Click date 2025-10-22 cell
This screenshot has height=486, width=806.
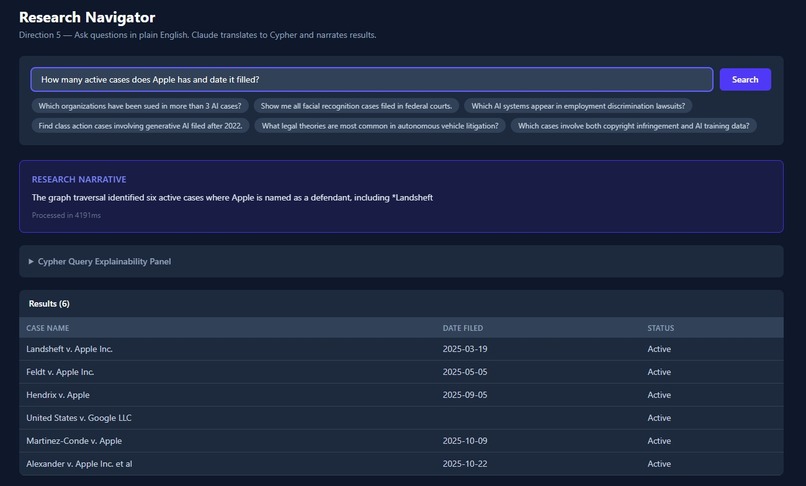[465, 464]
